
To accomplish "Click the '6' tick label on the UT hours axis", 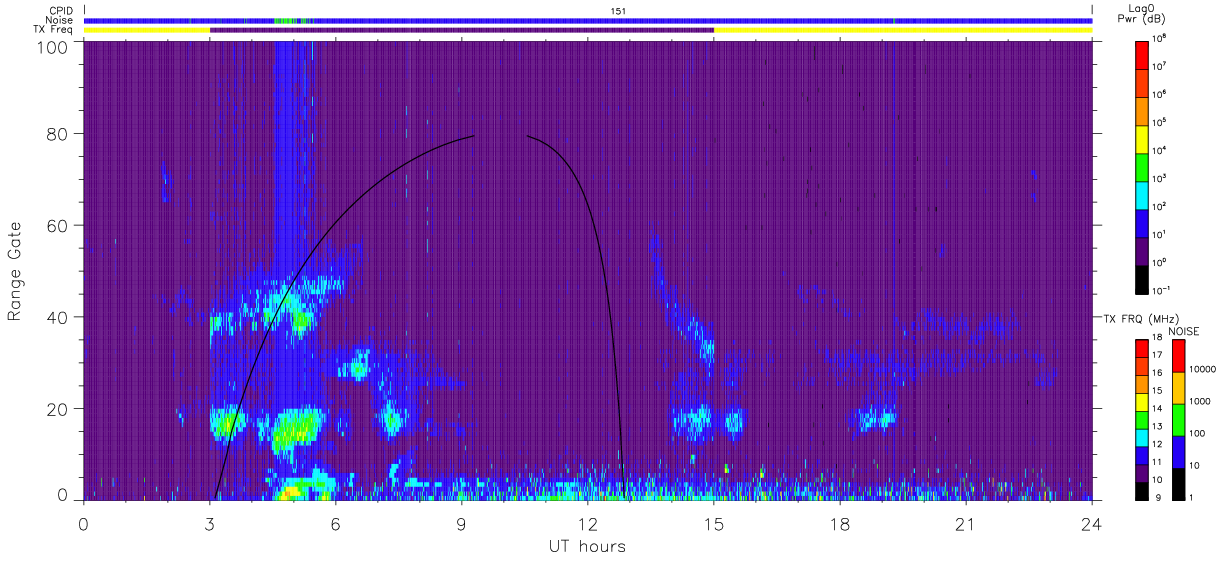I will [335, 524].
